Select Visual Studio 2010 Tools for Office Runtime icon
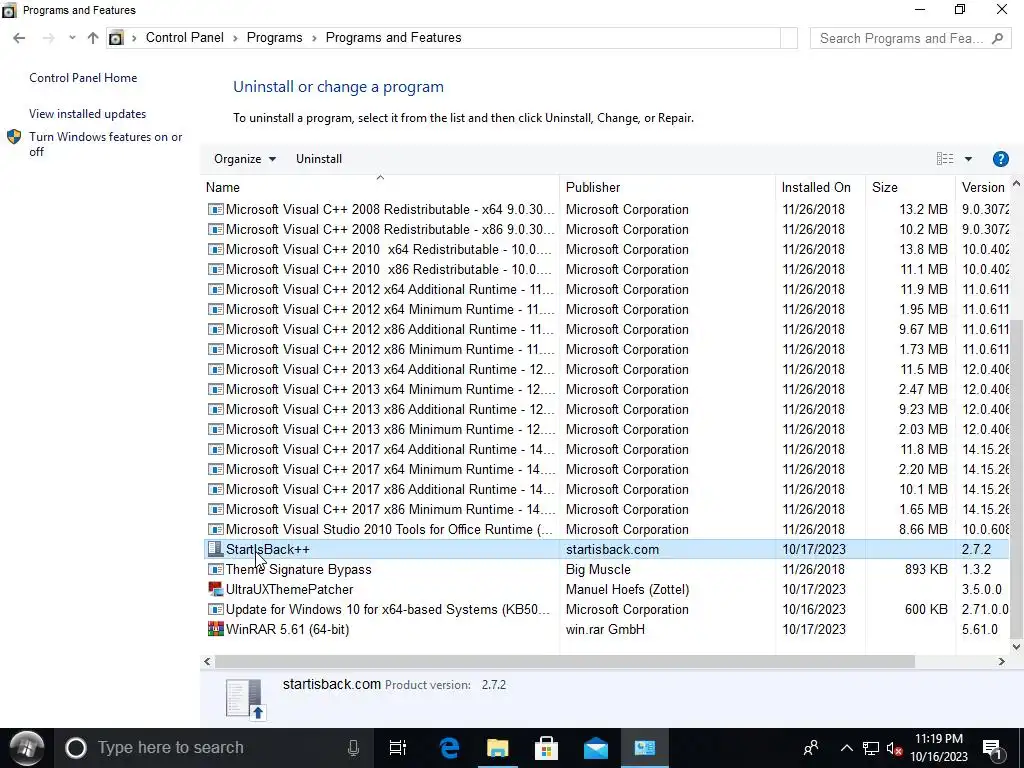1024x768 pixels. pos(215,529)
